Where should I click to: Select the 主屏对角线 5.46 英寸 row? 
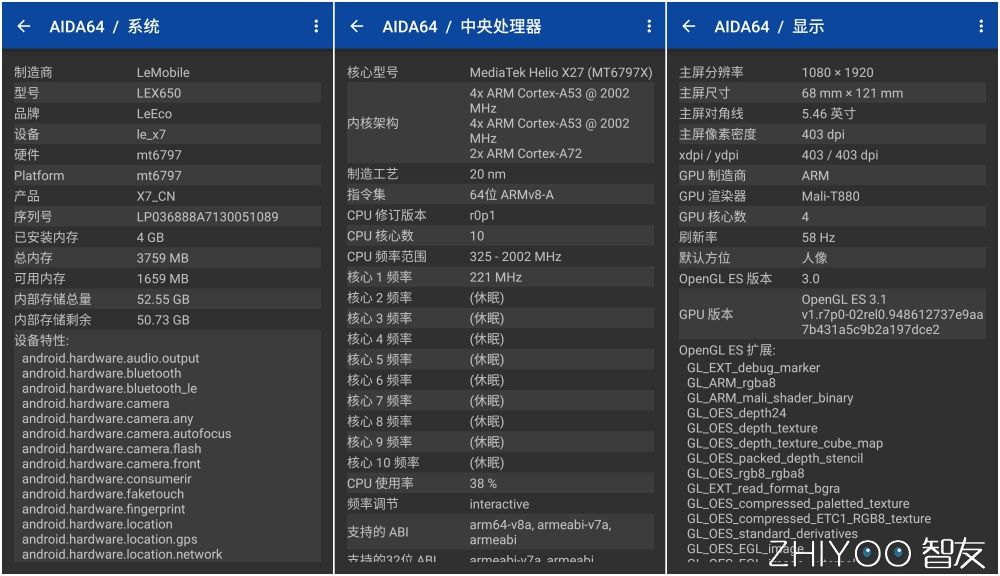pyautogui.click(x=832, y=114)
